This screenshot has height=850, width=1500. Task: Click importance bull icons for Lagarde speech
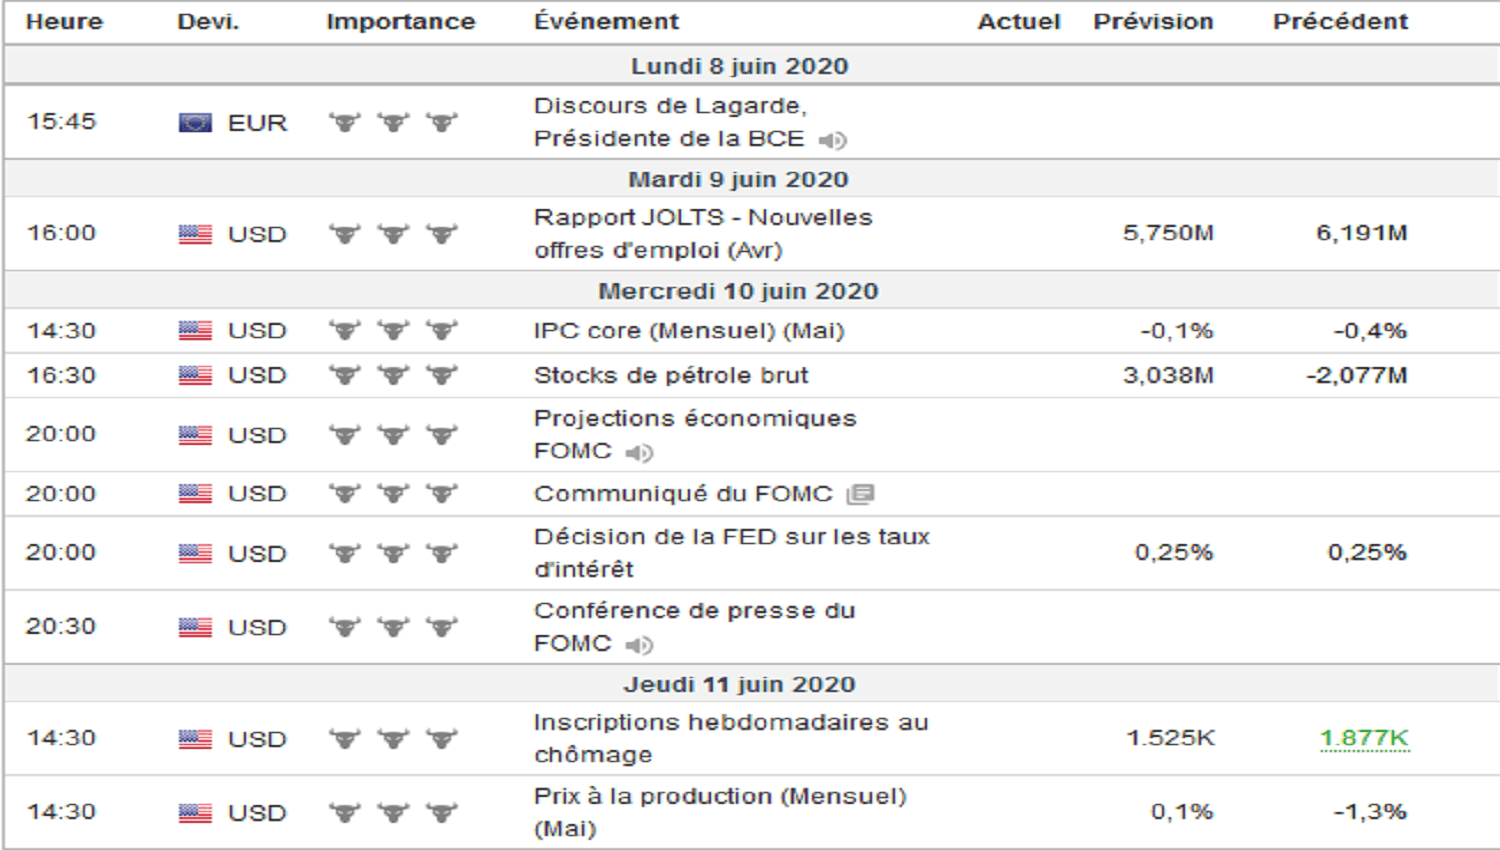[x=393, y=123]
